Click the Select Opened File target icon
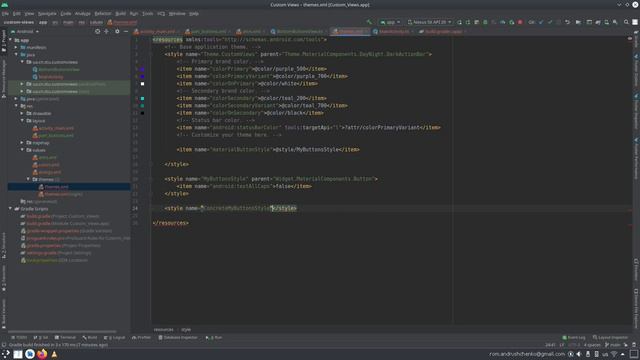 [98, 31]
